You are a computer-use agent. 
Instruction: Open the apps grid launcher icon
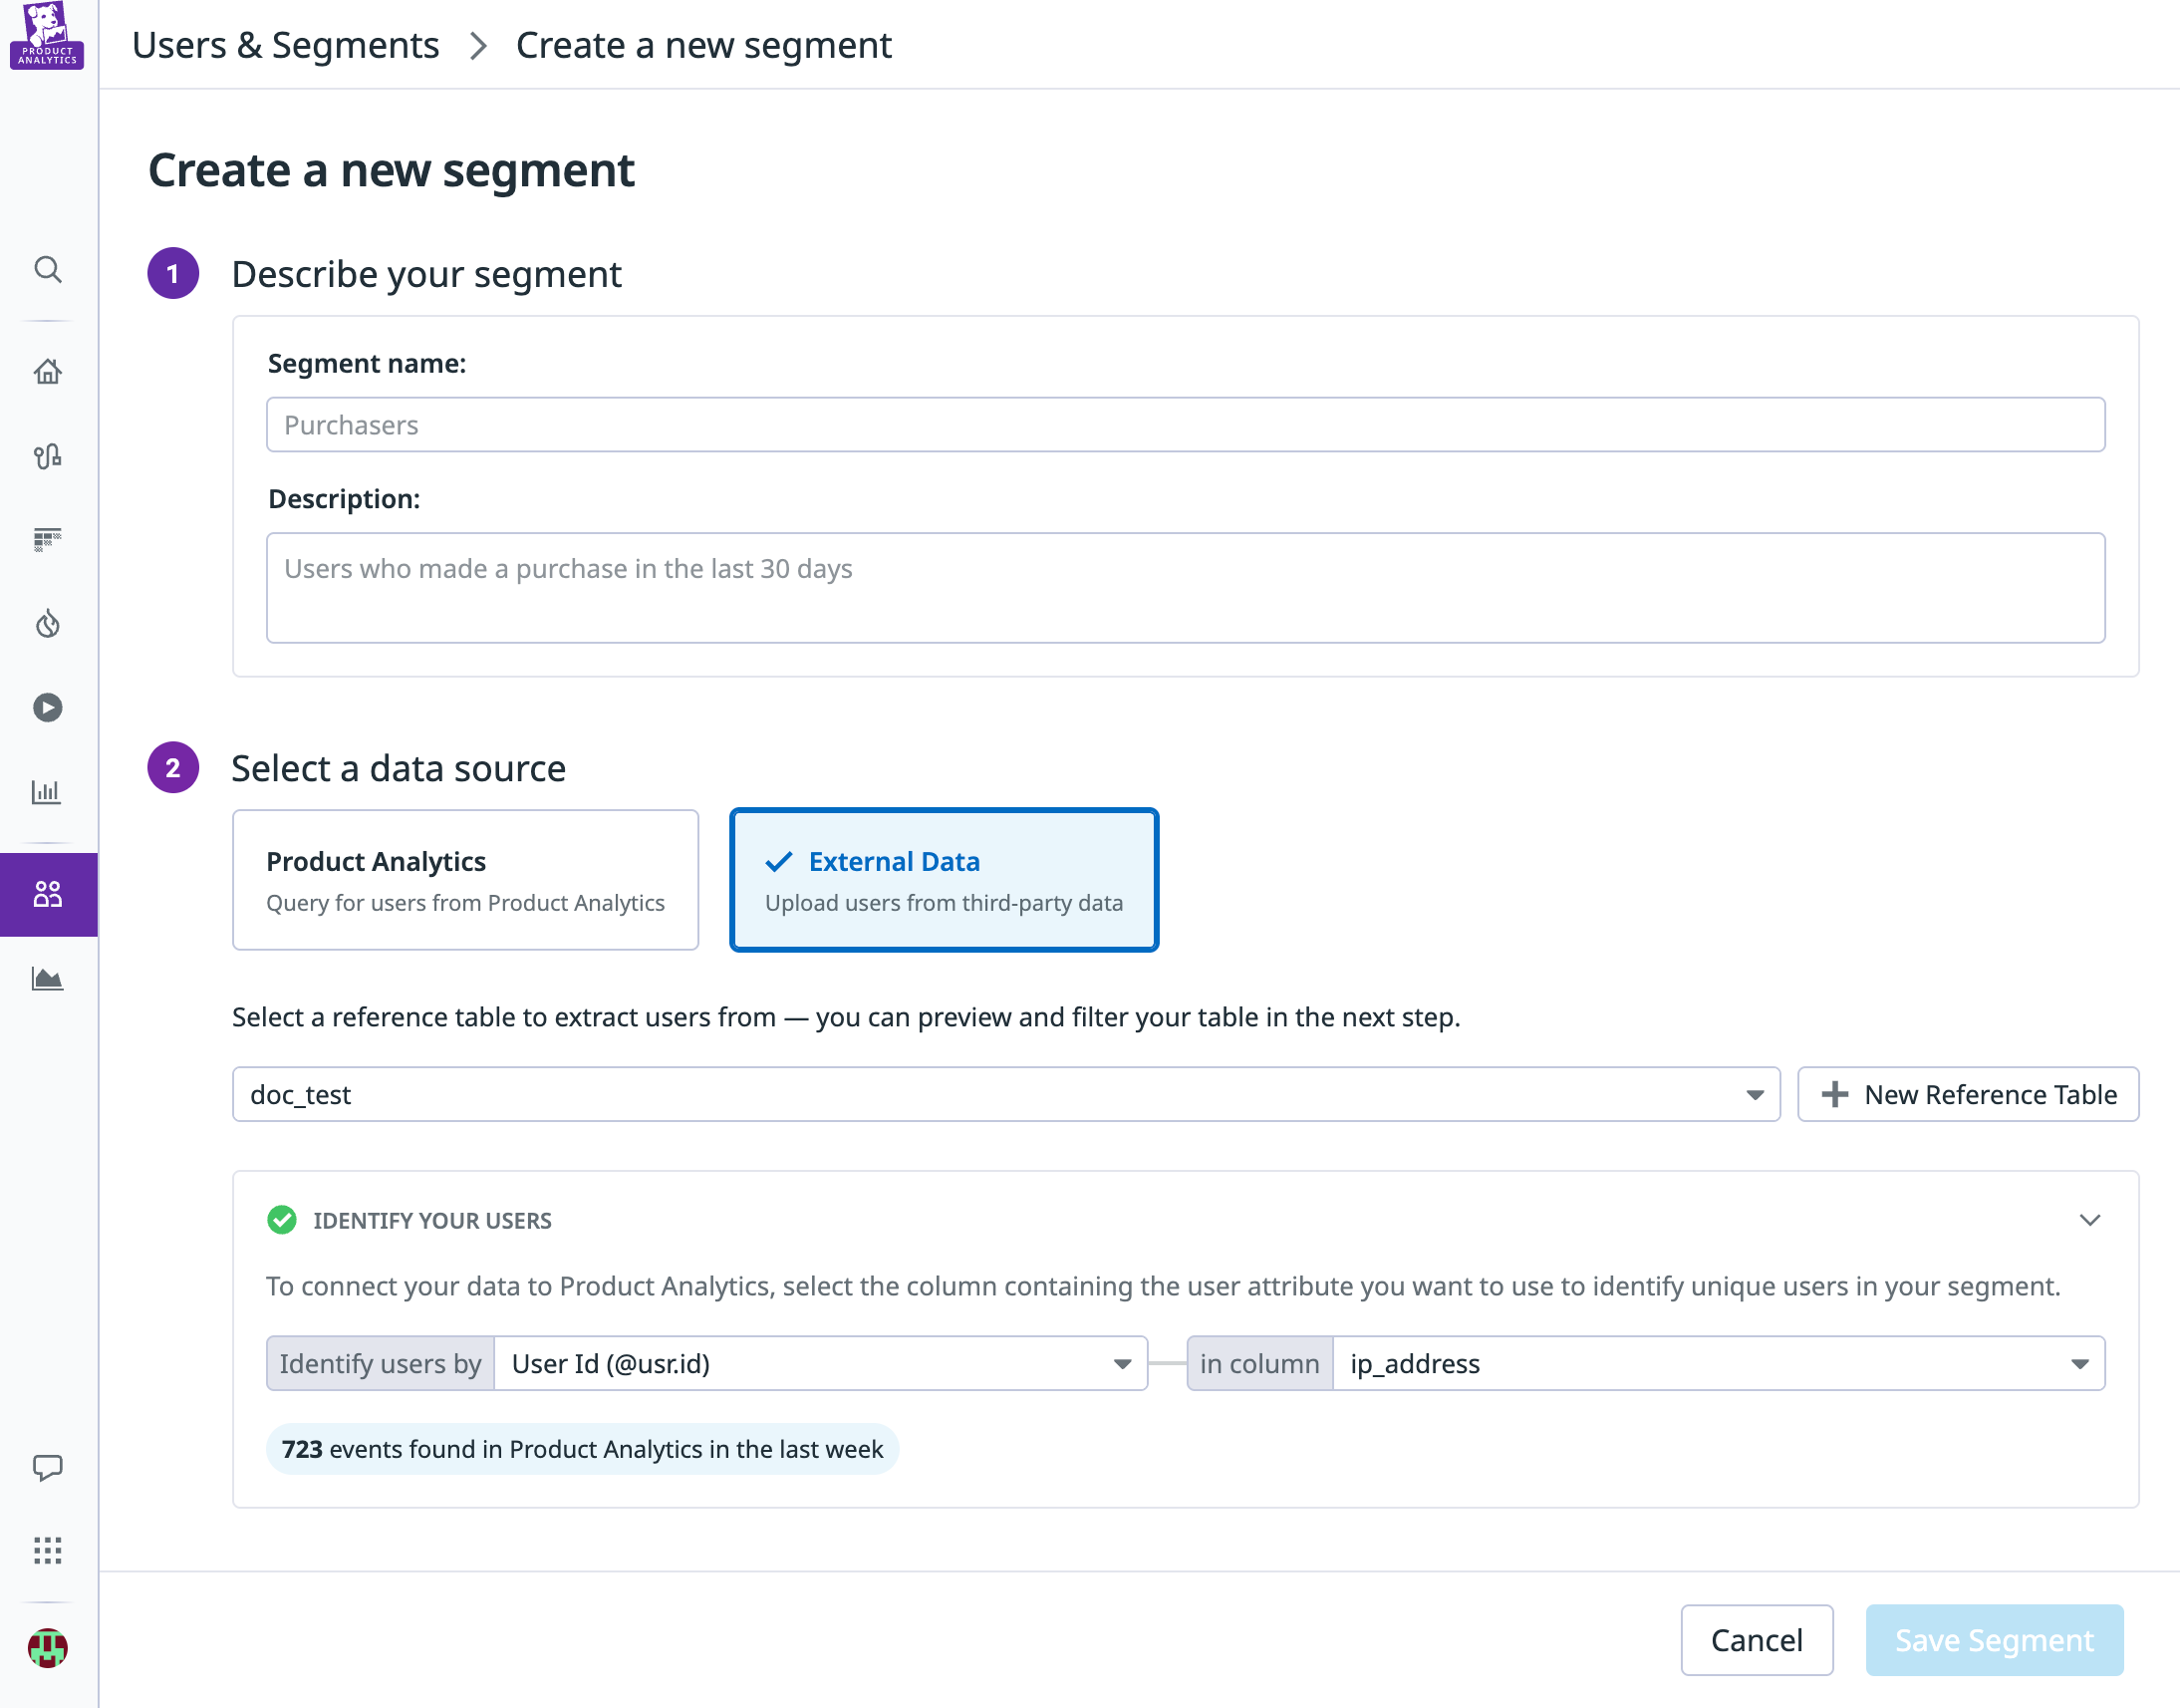tap(47, 1551)
